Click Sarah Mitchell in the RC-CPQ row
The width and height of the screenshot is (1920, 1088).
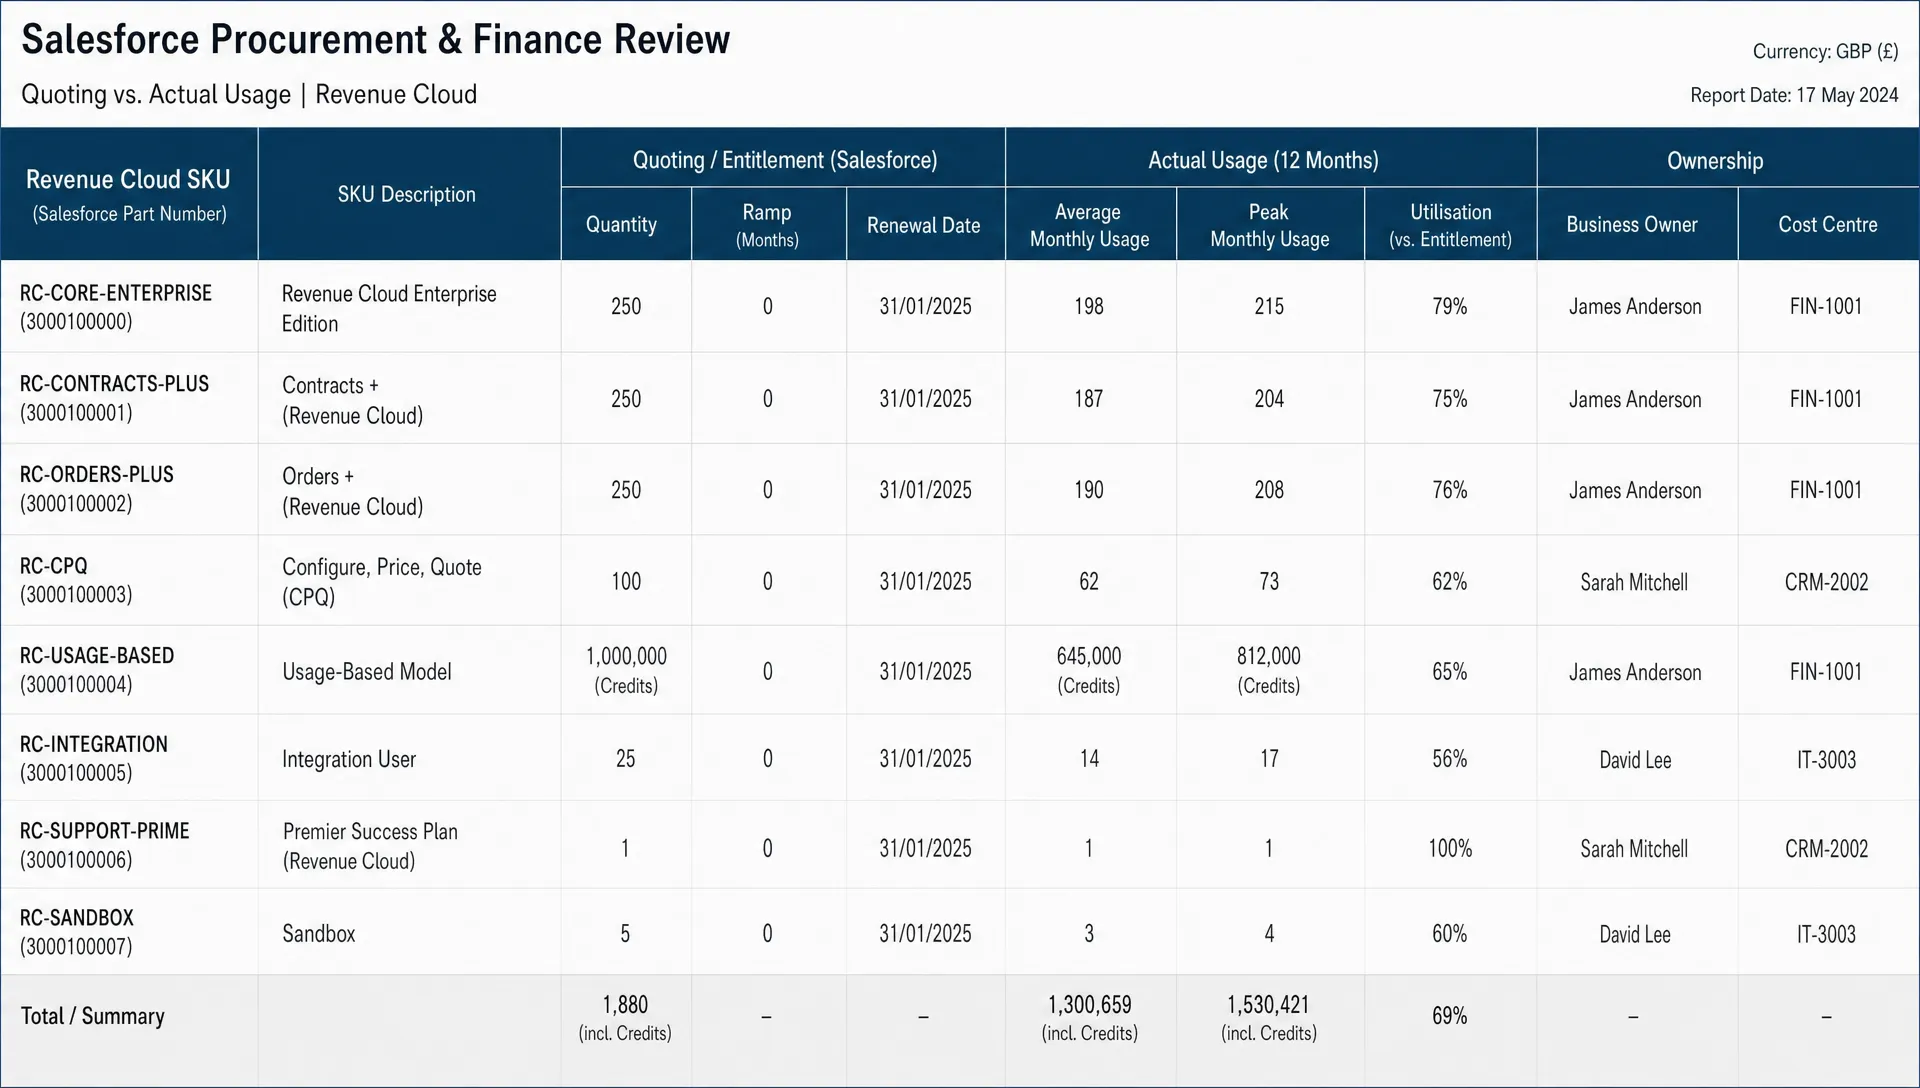pos(1634,582)
